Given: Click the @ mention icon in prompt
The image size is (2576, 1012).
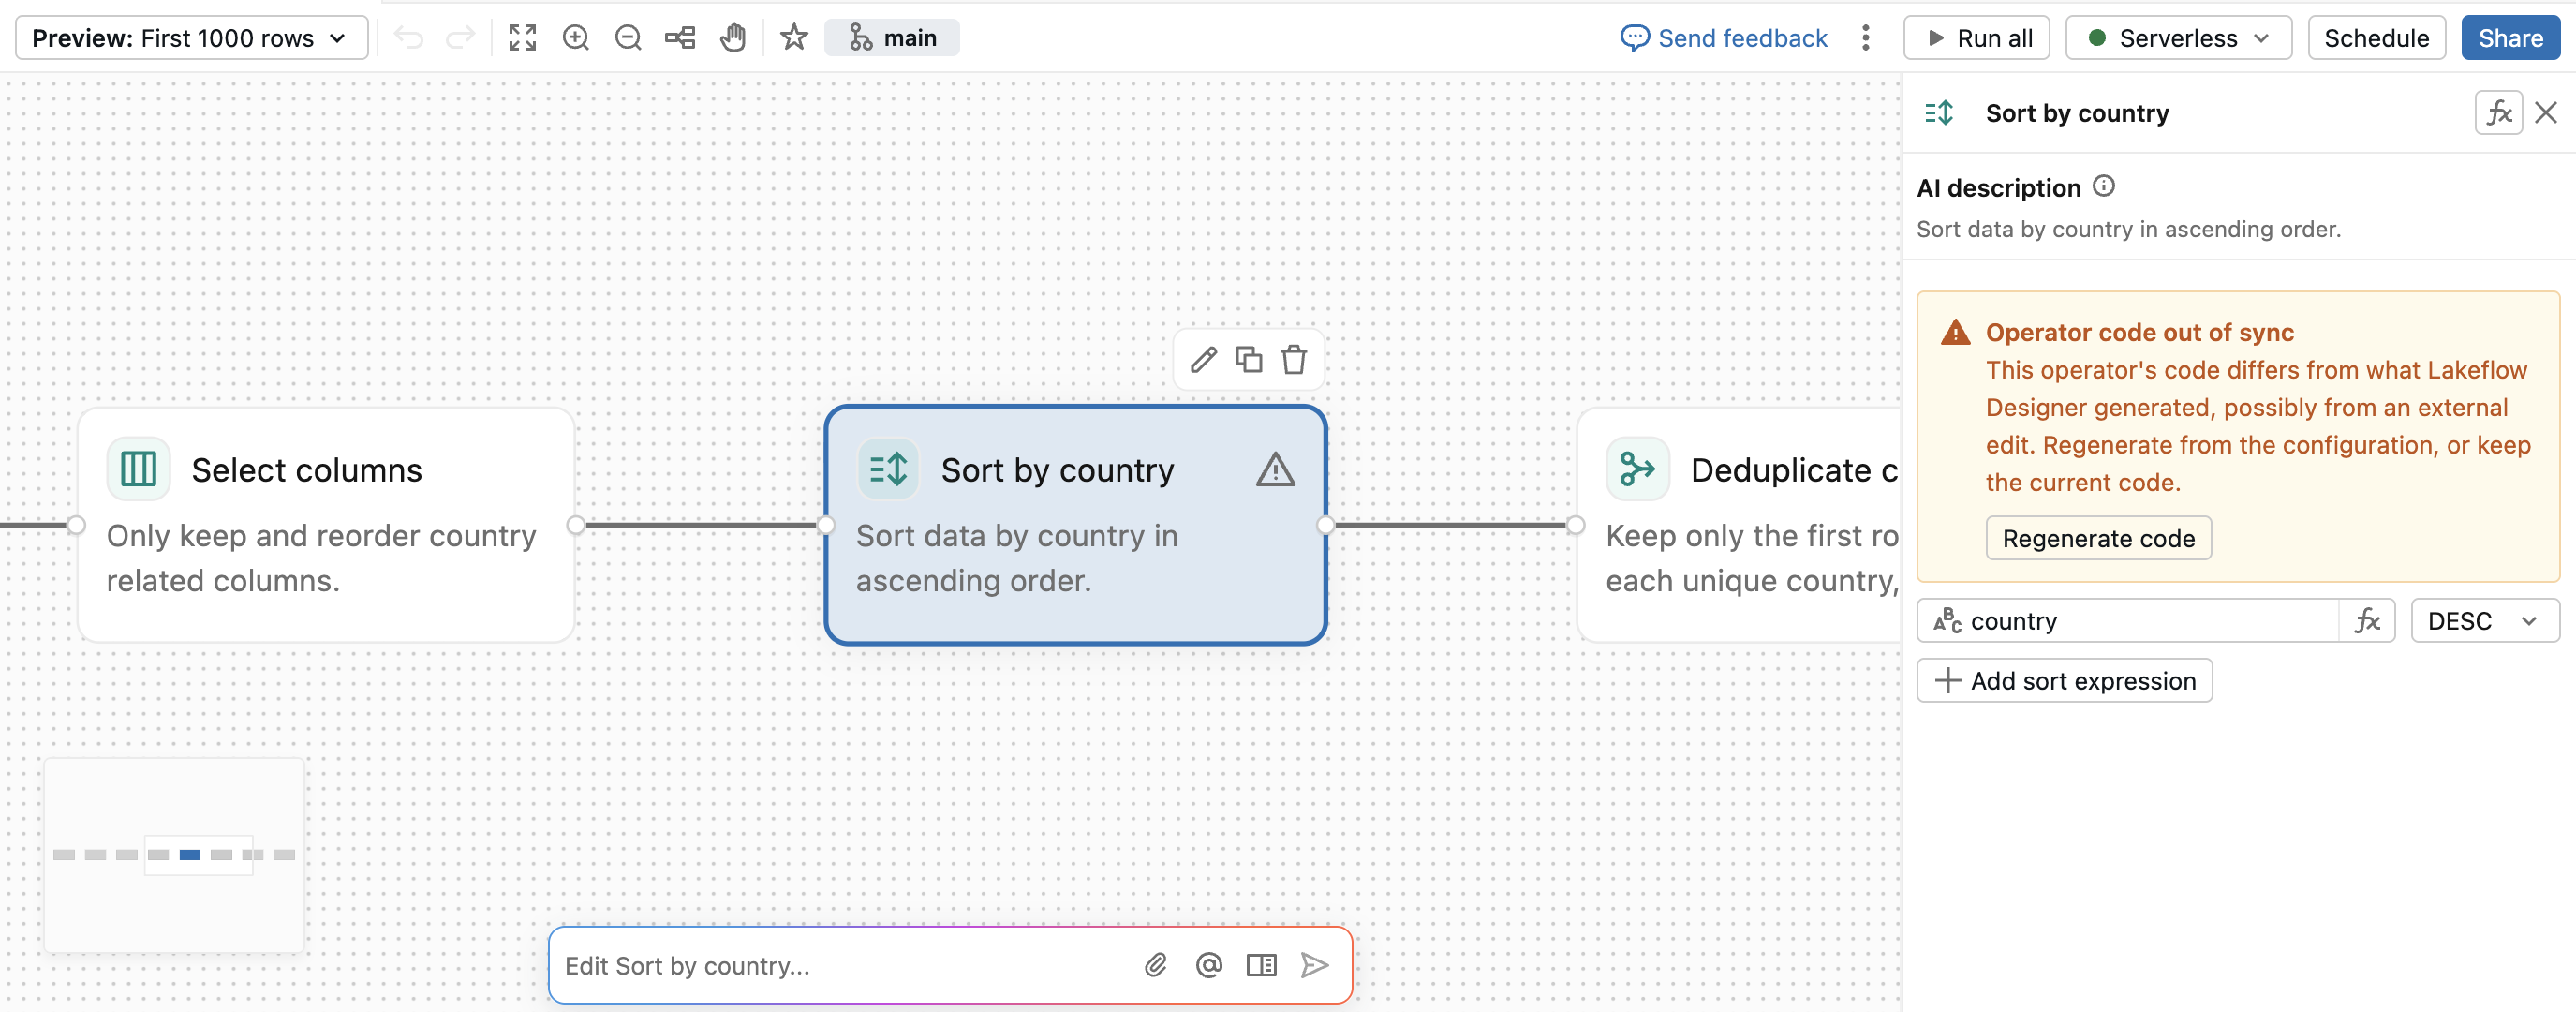Looking at the screenshot, I should pyautogui.click(x=1209, y=965).
